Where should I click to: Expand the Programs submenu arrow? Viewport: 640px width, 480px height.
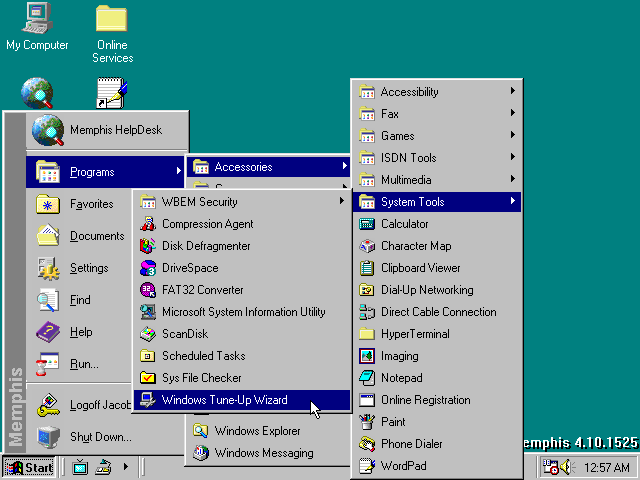coord(178,171)
